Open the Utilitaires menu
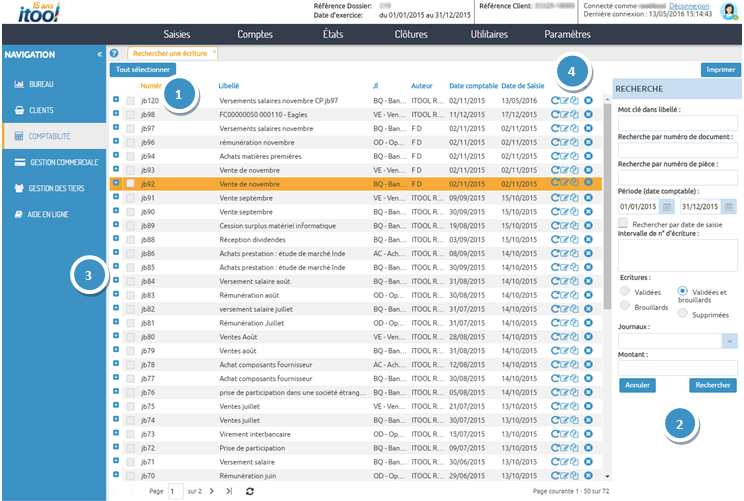 (x=489, y=34)
